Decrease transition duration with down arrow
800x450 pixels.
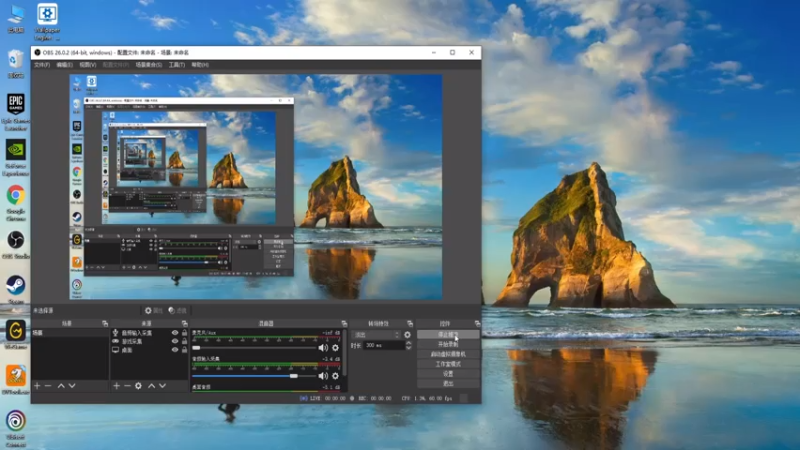pos(408,348)
